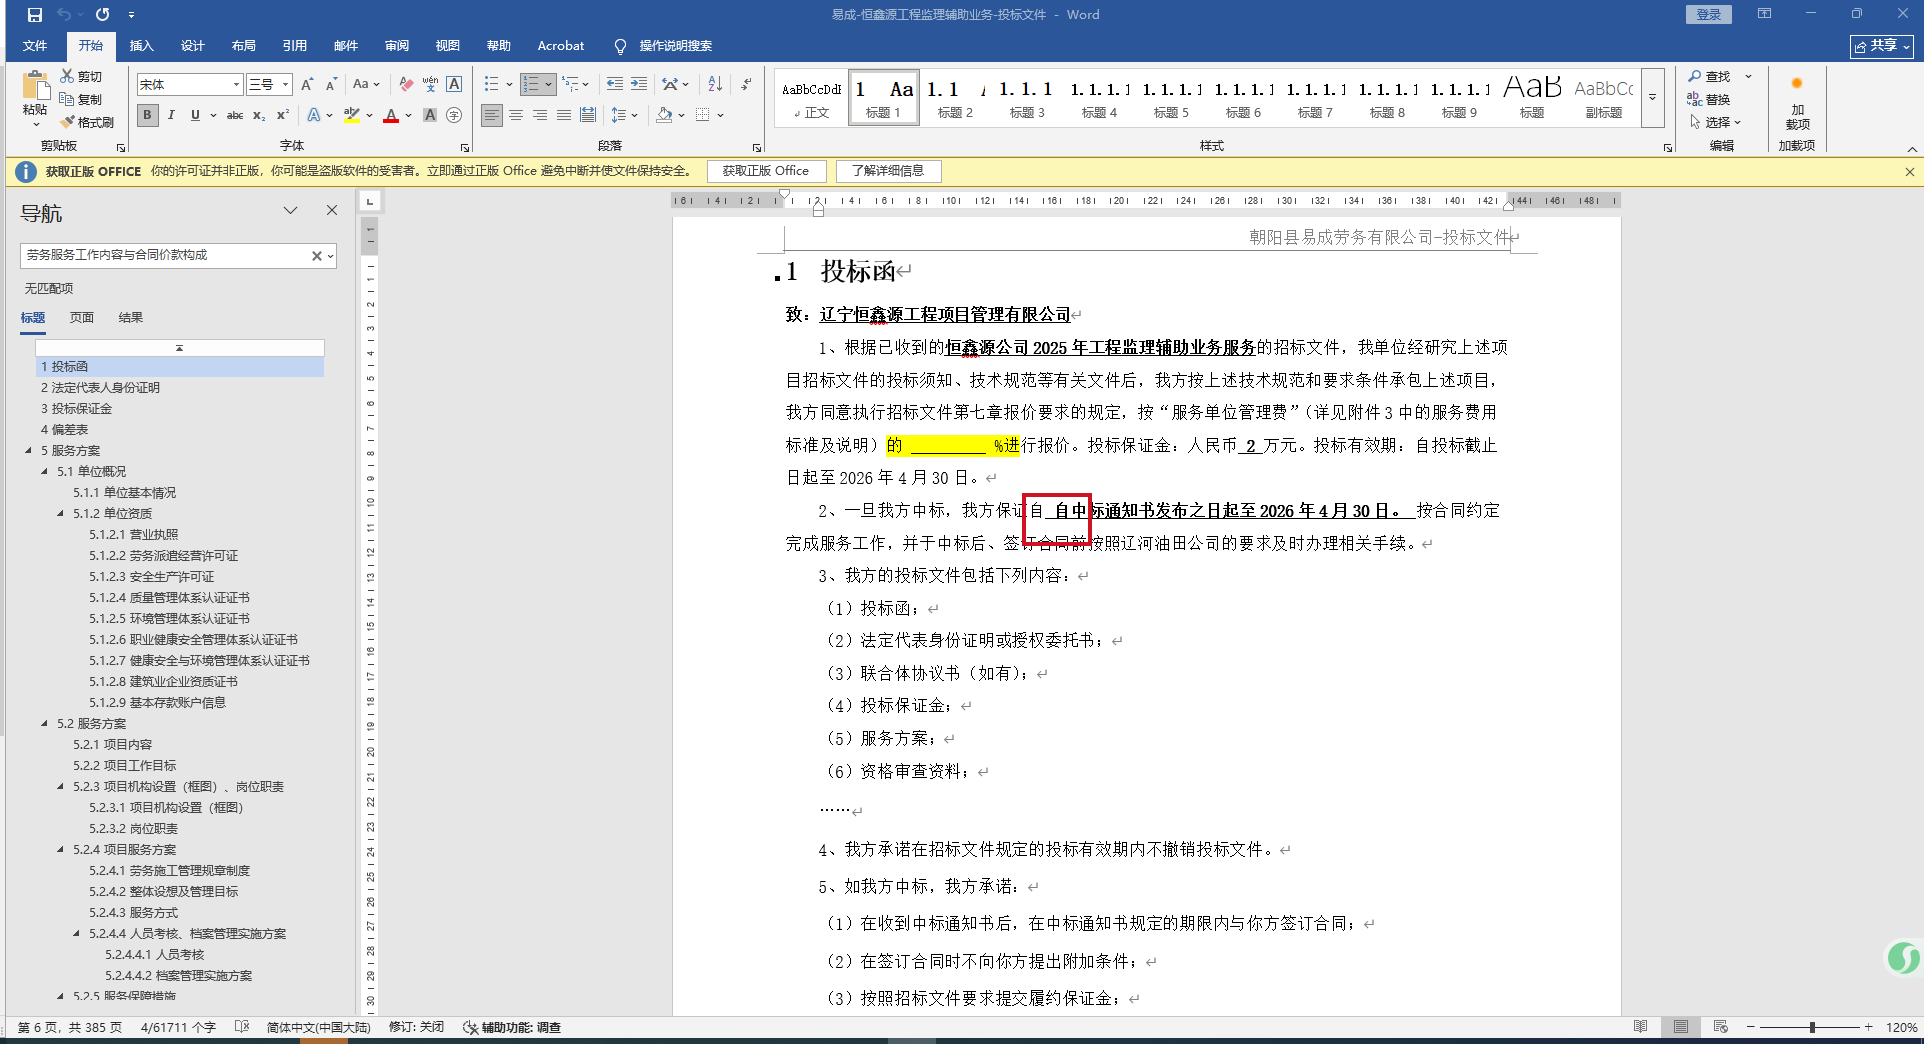Screen dimensions: 1924x1044
Task: Click the Increase Font Size icon
Action: point(307,84)
